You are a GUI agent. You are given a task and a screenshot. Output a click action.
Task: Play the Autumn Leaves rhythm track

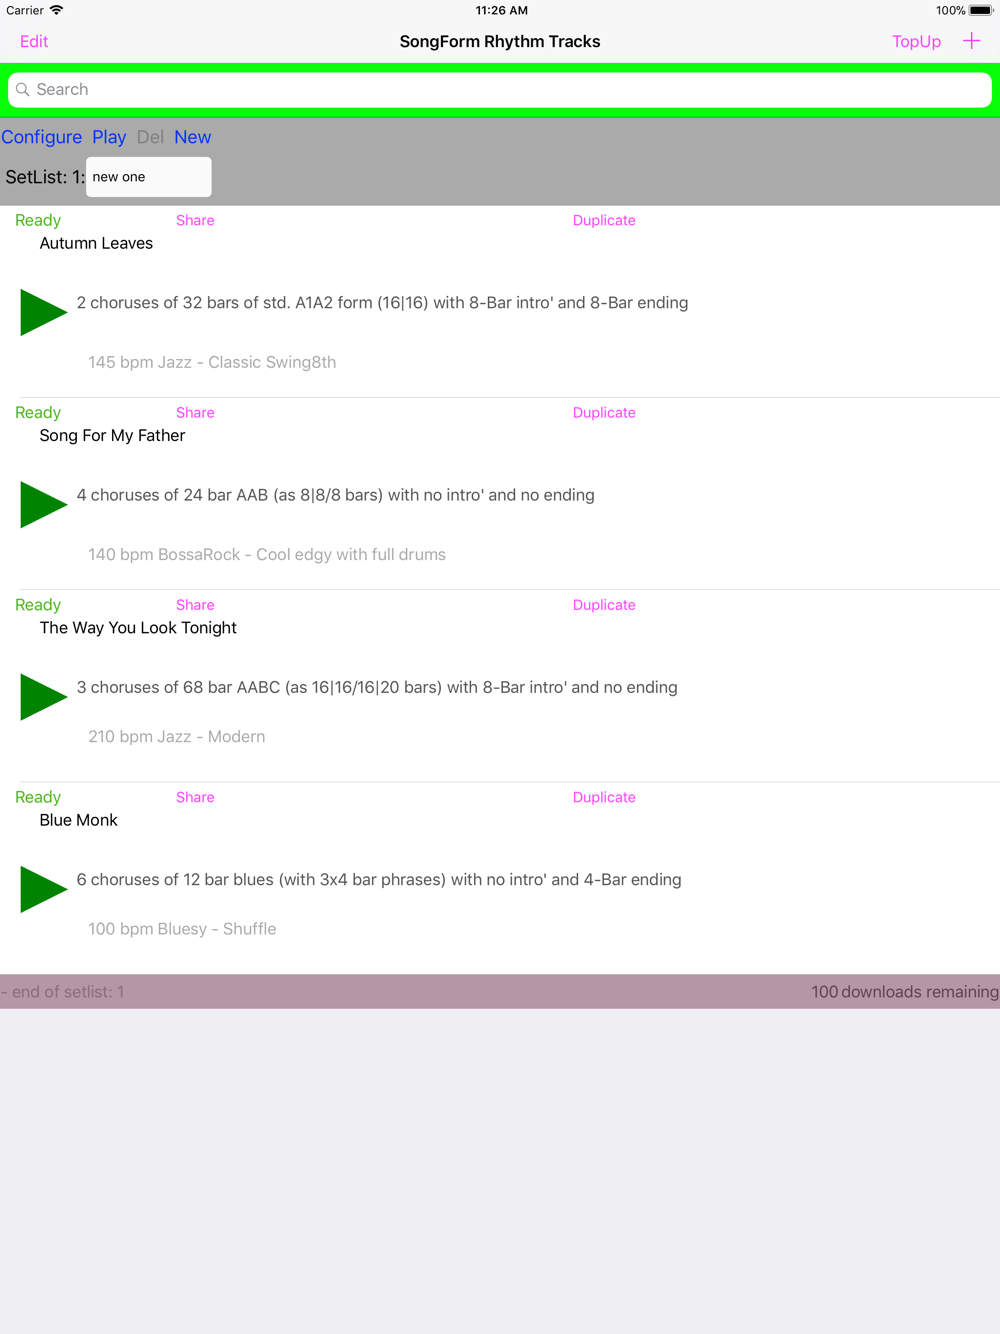[x=43, y=312]
